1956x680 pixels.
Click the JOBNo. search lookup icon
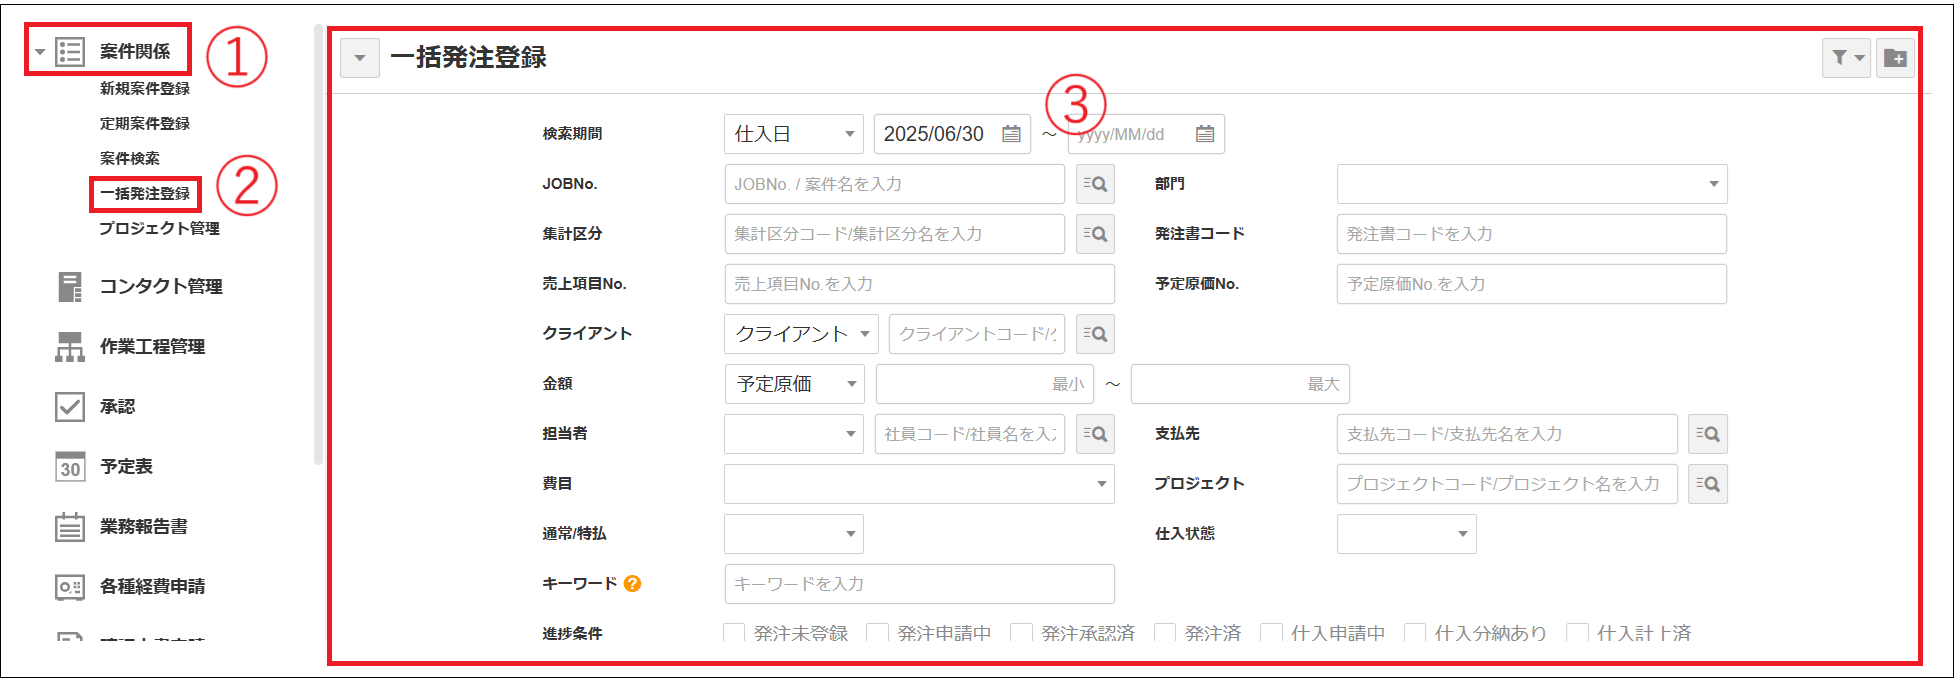pyautogui.click(x=1095, y=184)
